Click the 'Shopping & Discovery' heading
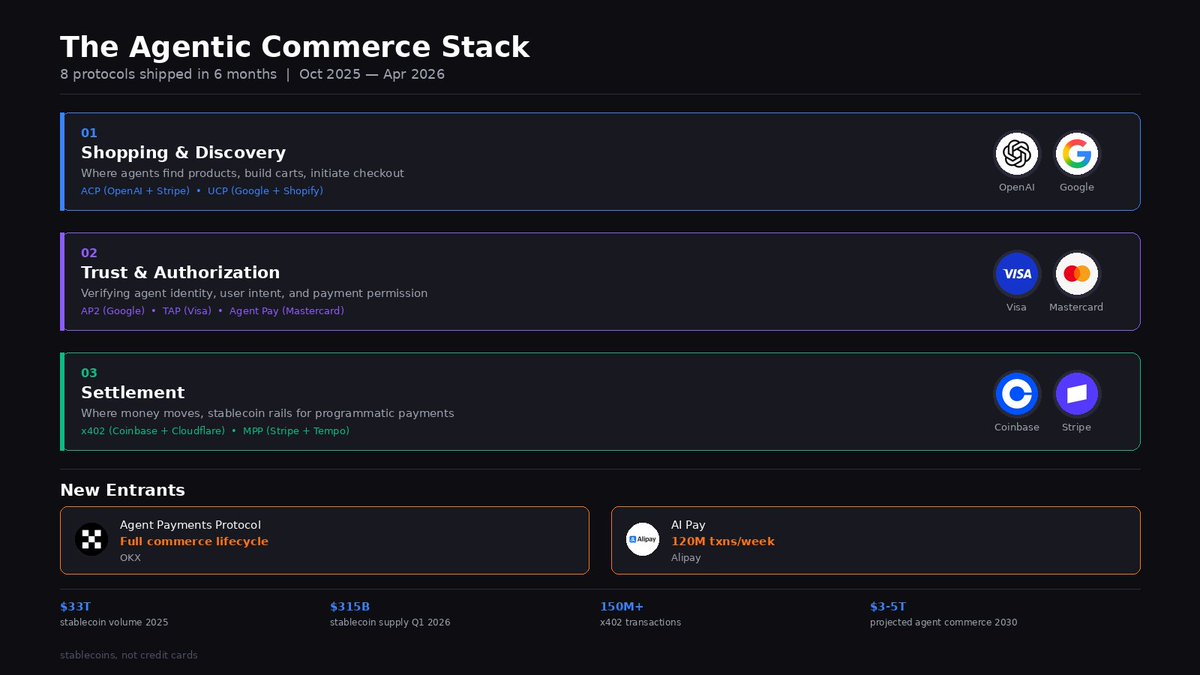This screenshot has height=675, width=1200. point(183,153)
